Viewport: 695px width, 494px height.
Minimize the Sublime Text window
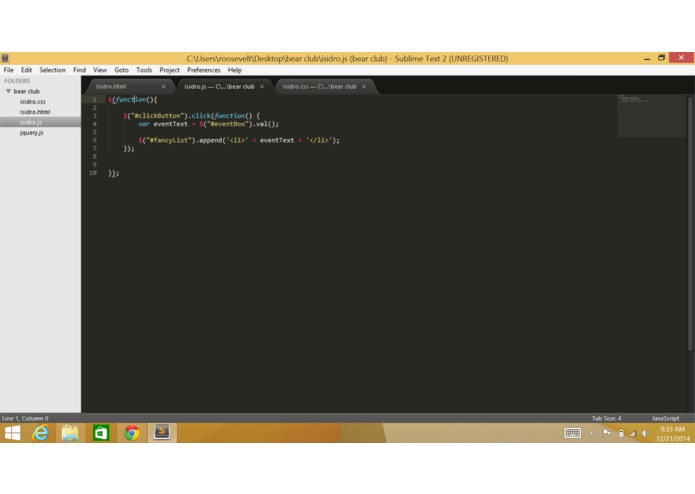pos(647,58)
